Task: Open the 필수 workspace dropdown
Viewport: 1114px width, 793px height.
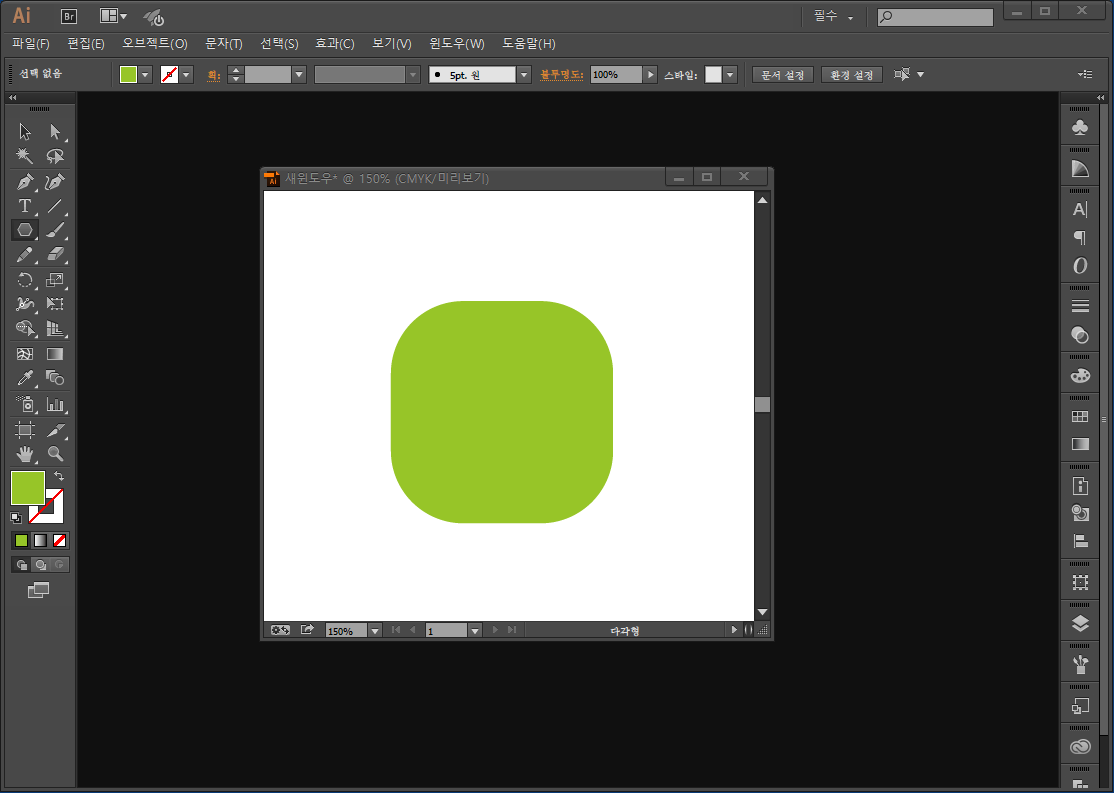Action: [834, 17]
